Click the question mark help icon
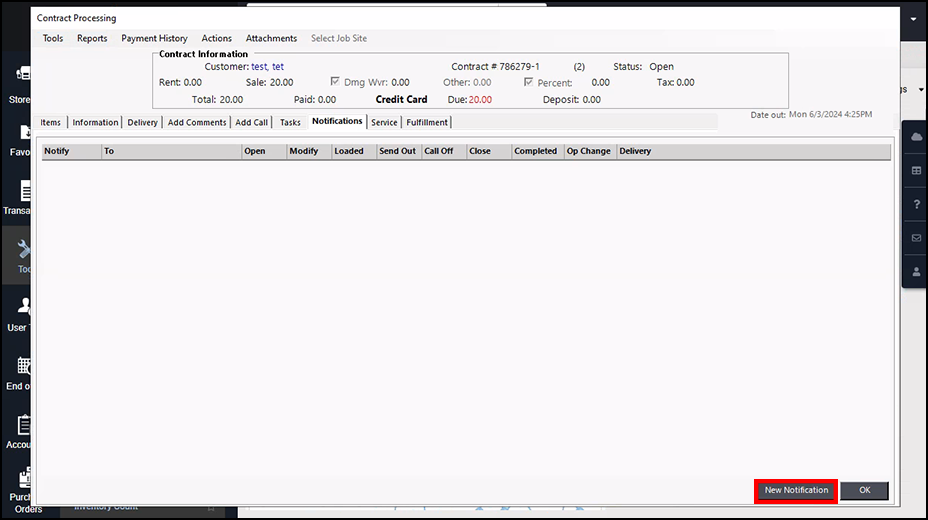The image size is (928, 520). point(916,204)
